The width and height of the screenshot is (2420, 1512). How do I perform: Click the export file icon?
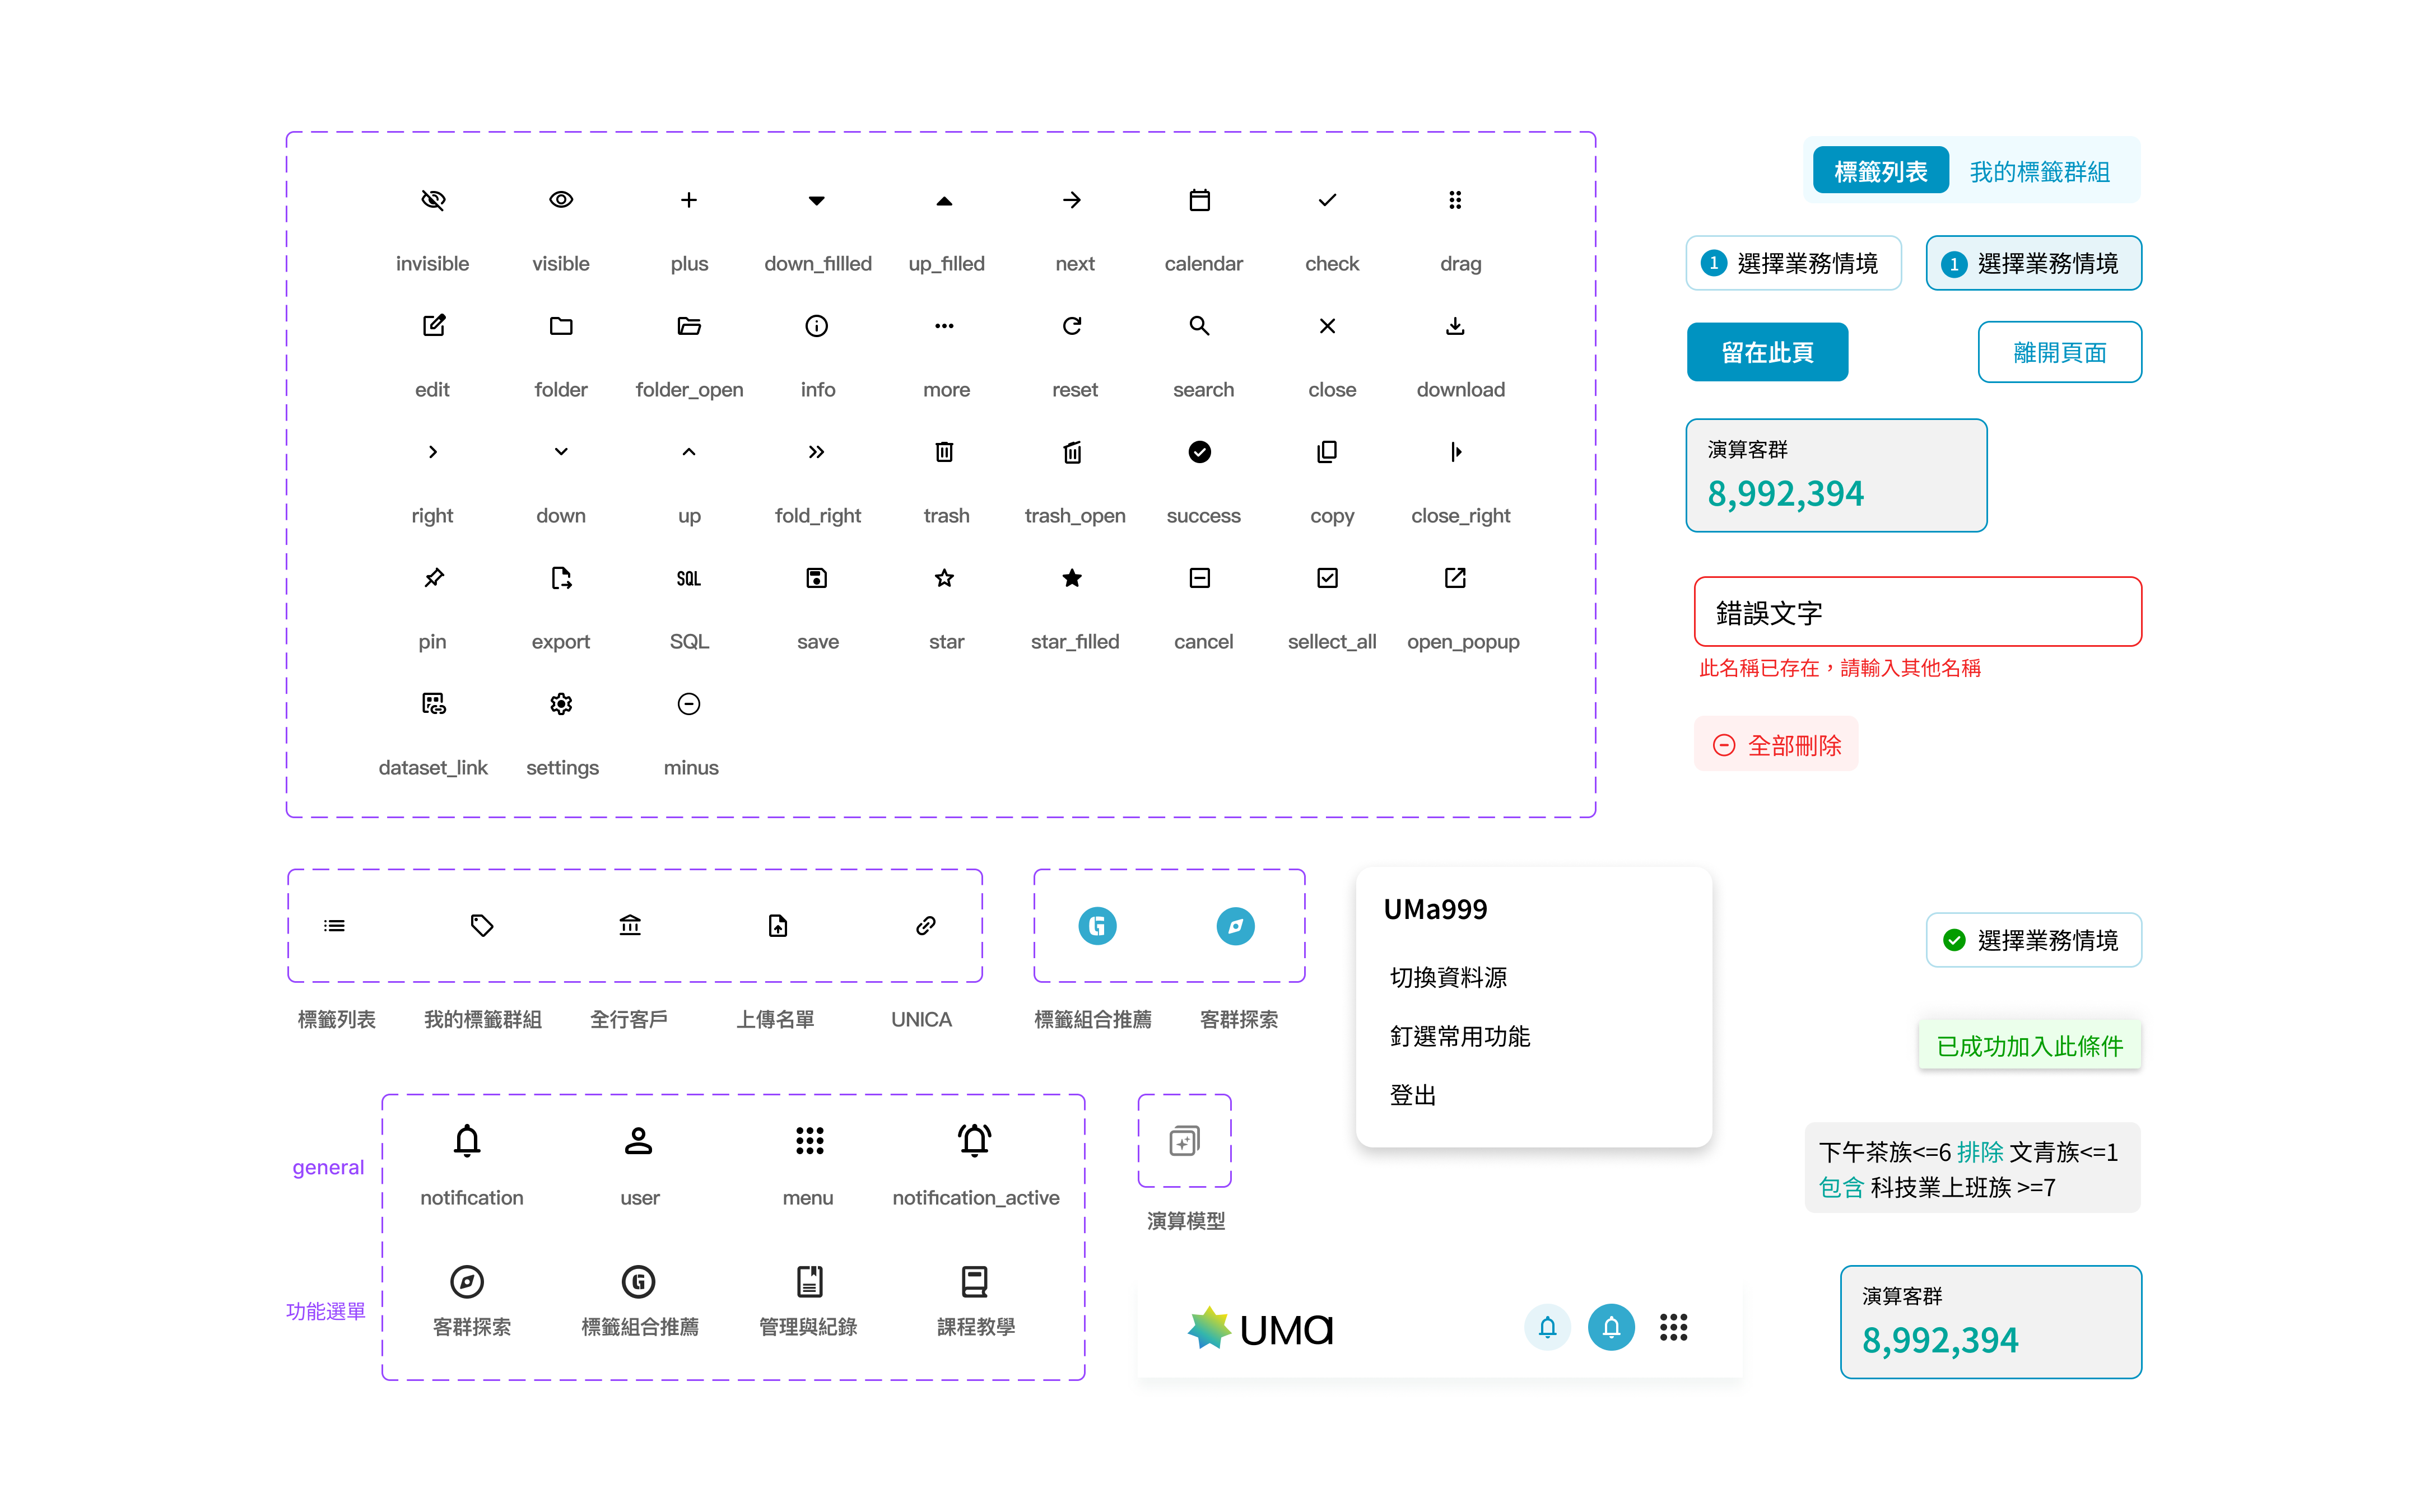click(x=561, y=578)
